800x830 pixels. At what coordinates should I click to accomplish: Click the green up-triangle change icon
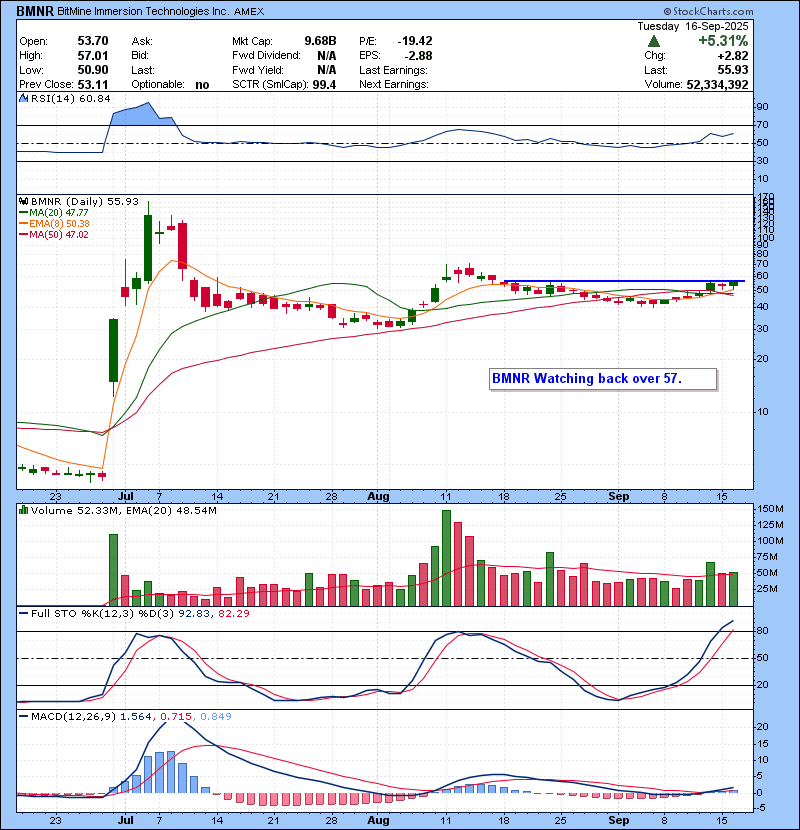point(653,41)
